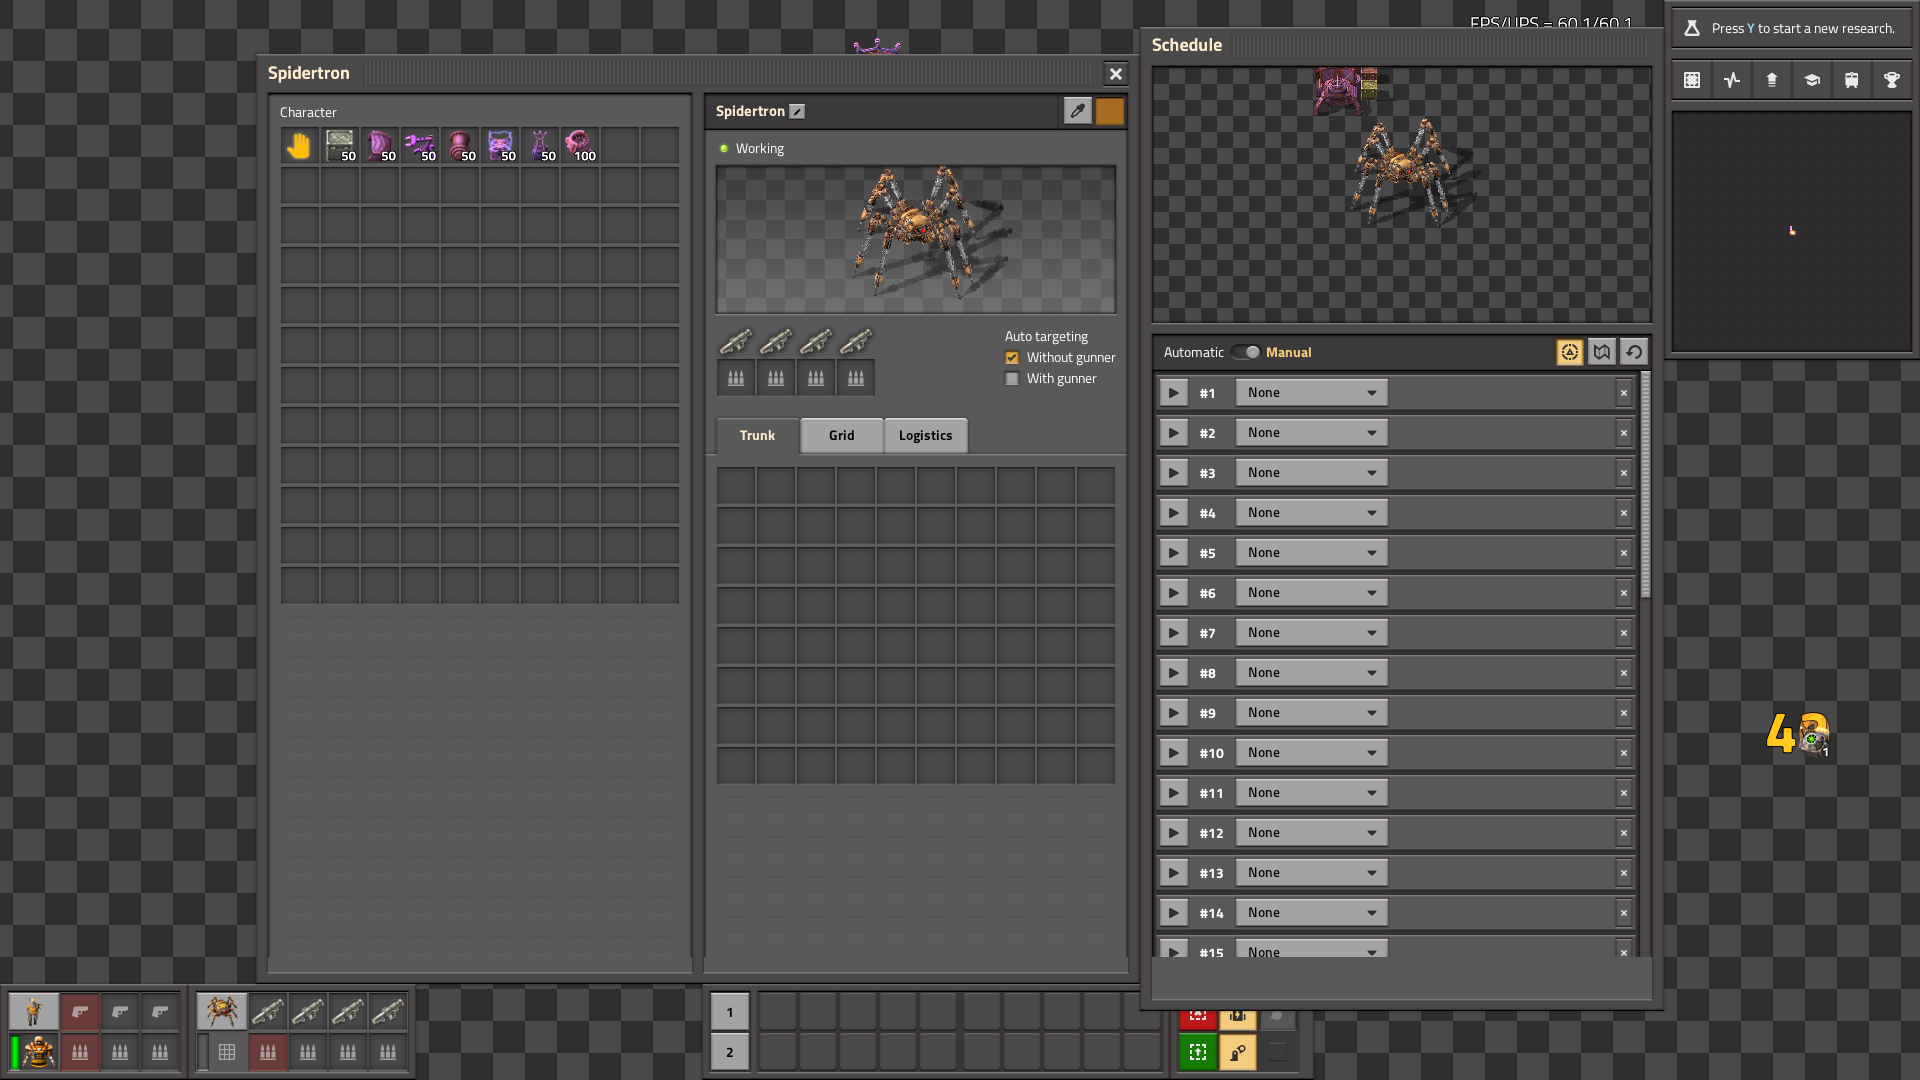Open the trains overview icon in top toolbar
The height and width of the screenshot is (1080, 1920).
[x=1852, y=80]
